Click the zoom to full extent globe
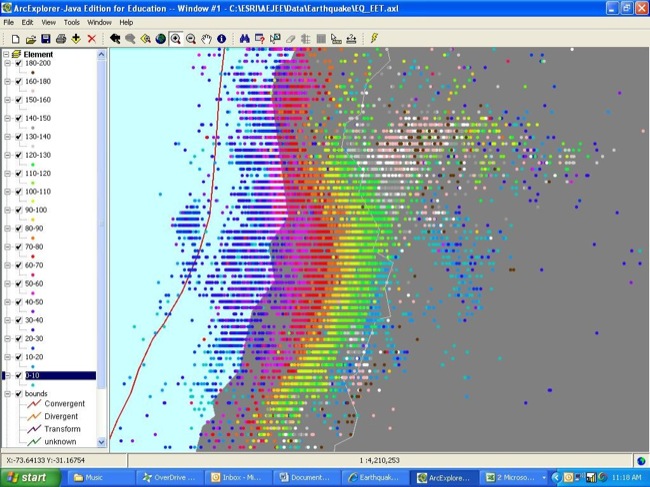Screen dimensions: 650x487 click(x=160, y=38)
